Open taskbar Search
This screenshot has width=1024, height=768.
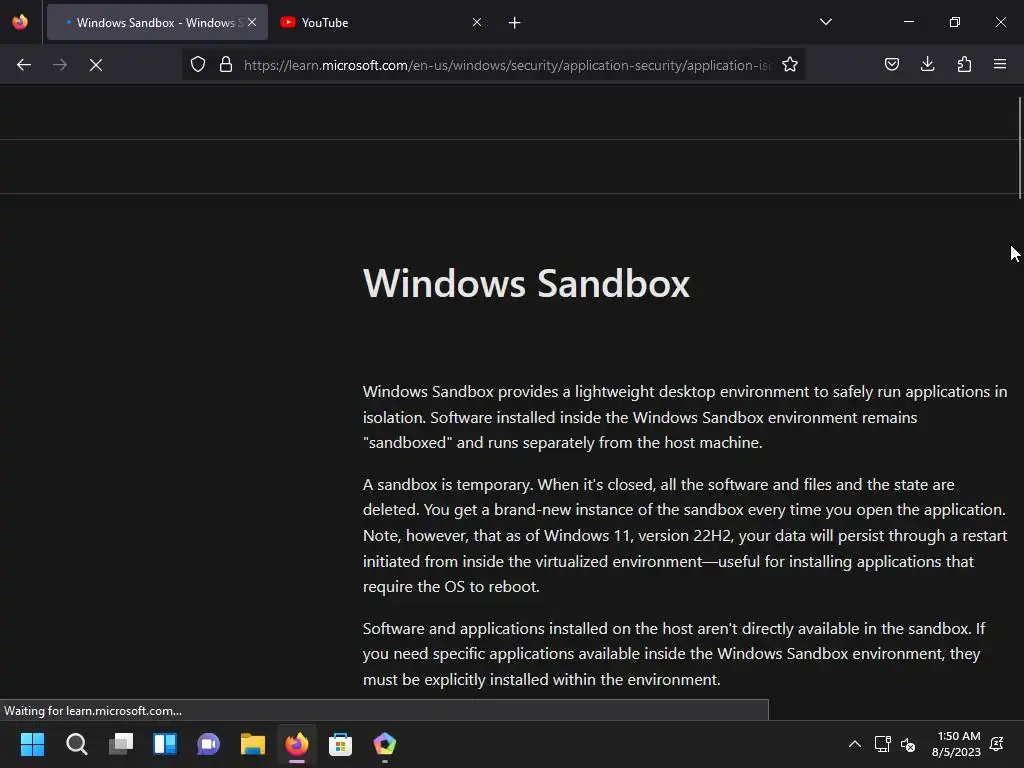[76, 744]
